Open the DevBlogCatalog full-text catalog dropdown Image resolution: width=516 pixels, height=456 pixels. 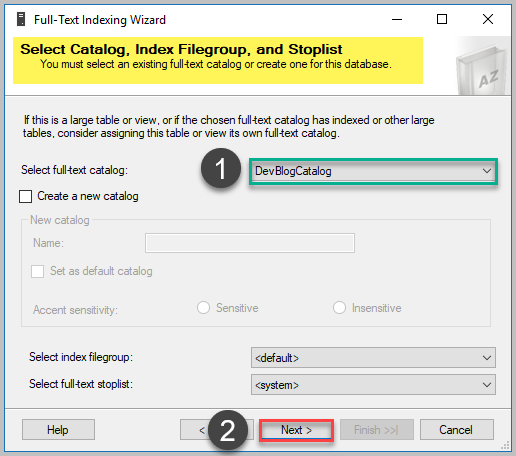pyautogui.click(x=373, y=171)
